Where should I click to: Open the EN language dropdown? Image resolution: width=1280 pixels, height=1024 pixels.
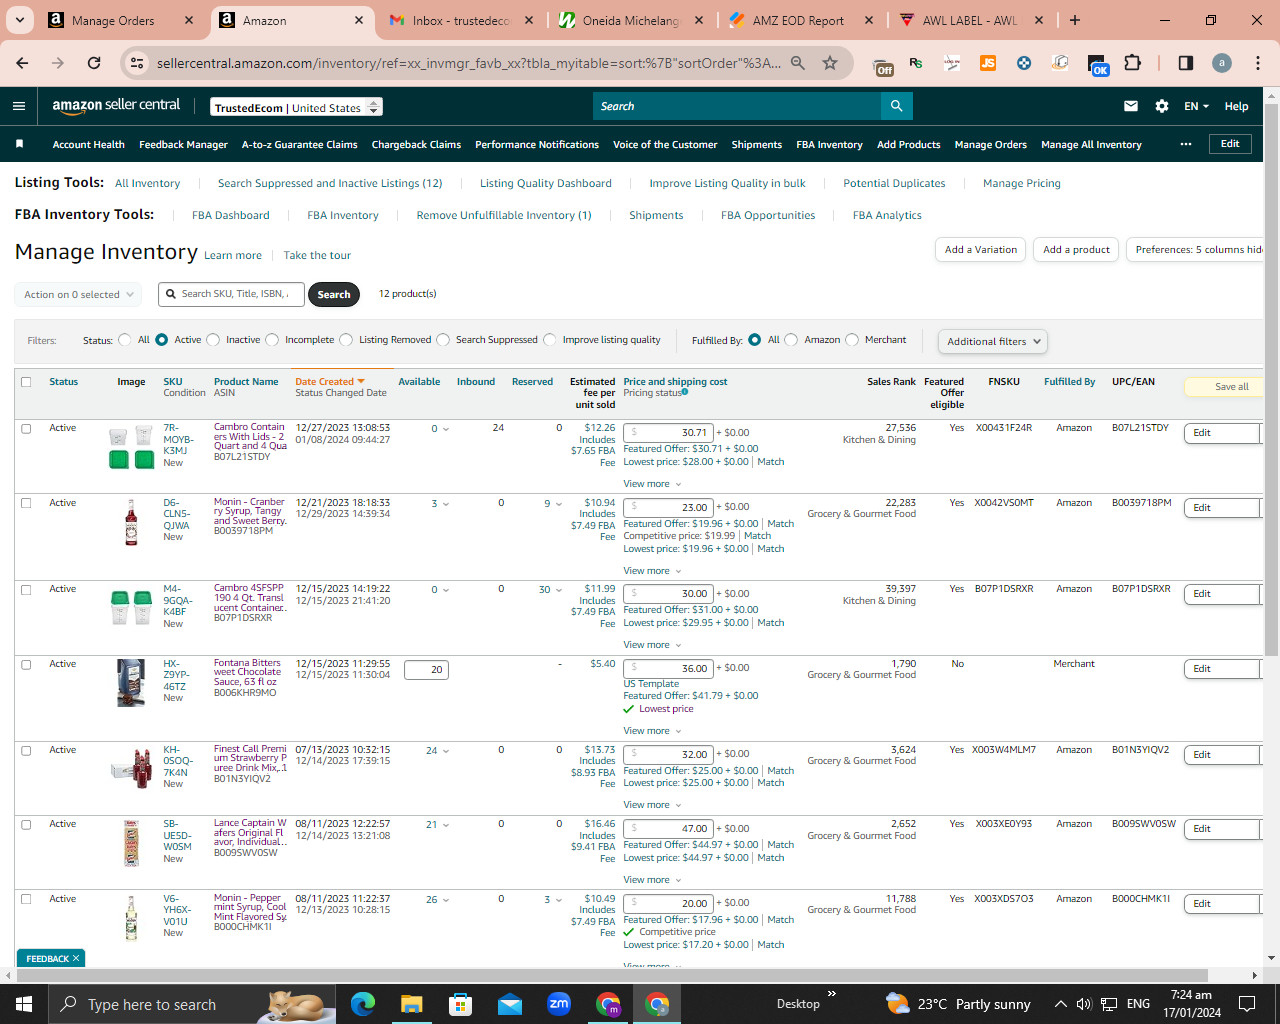pyautogui.click(x=1196, y=106)
